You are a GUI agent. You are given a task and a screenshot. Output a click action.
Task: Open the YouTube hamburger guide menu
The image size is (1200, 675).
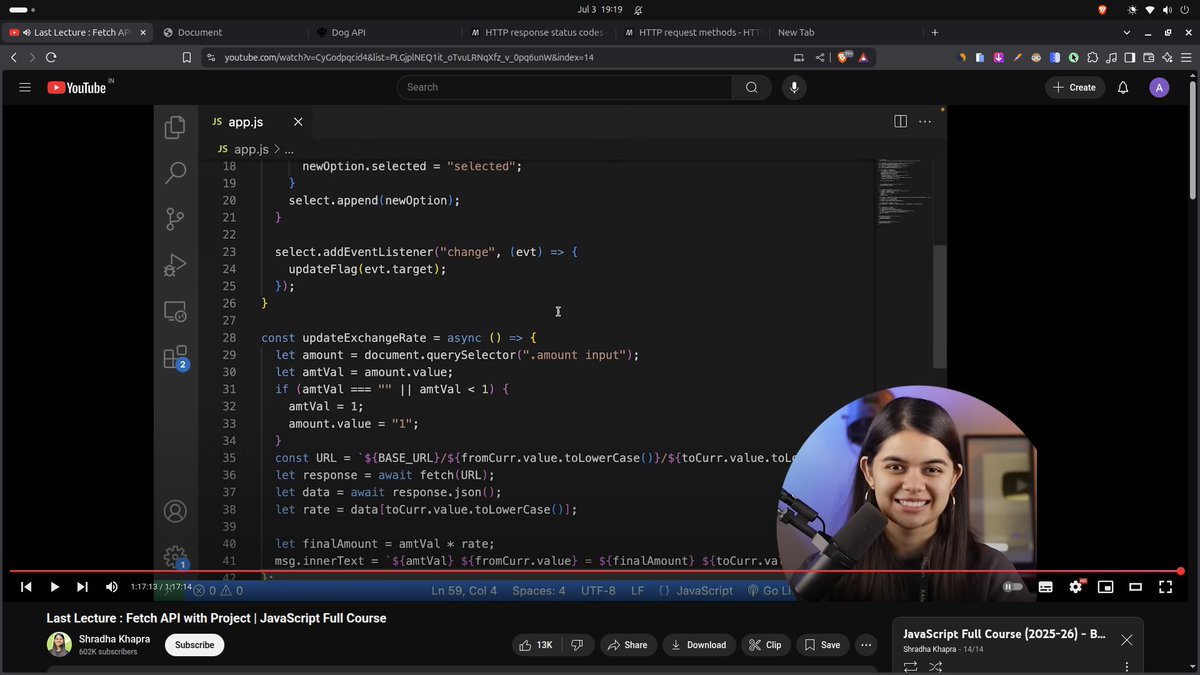click(x=25, y=87)
